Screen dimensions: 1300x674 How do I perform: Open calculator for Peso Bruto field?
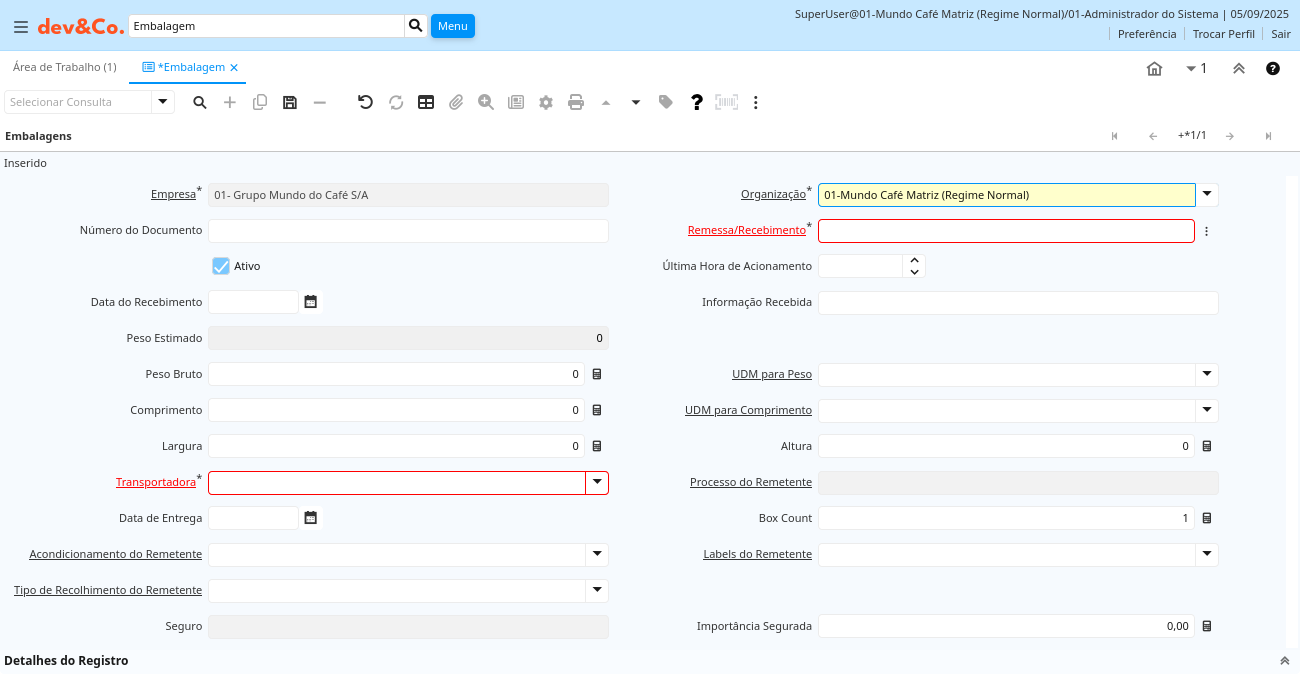[x=597, y=374]
